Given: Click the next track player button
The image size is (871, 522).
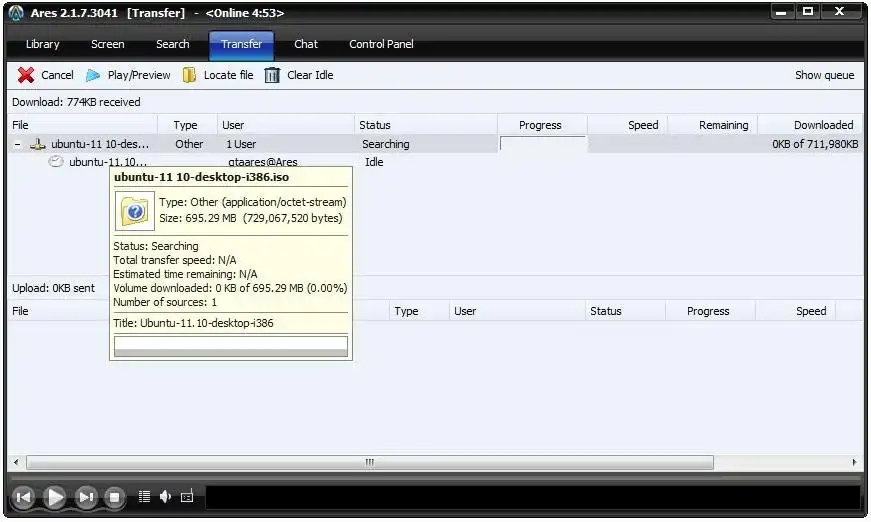Looking at the screenshot, I should pos(86,496).
